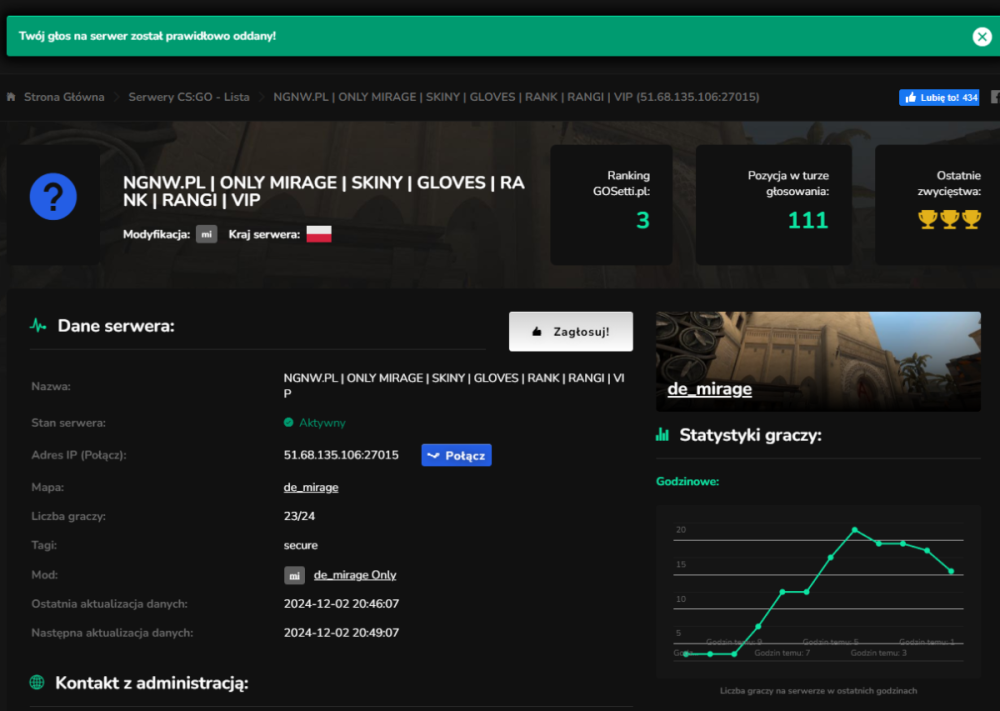Click the Godzinowe stats label
1000x711 pixels.
point(688,481)
